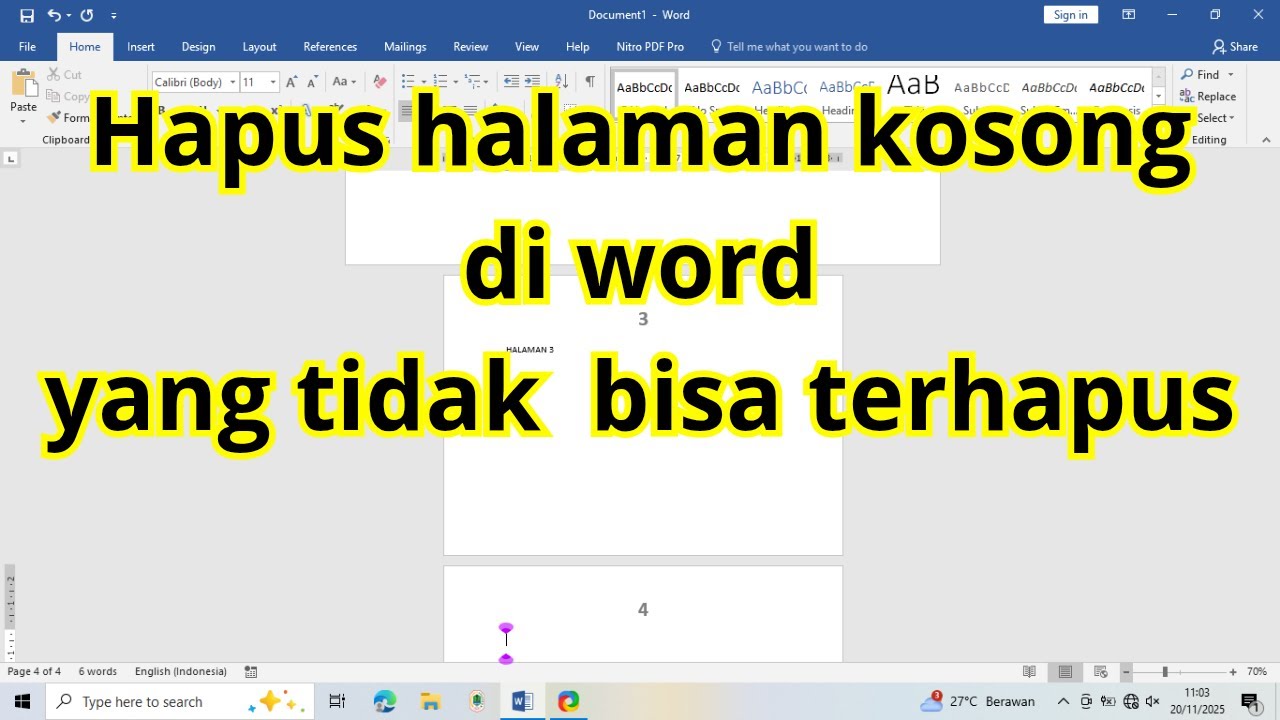Open File Explorer from the taskbar
1280x720 pixels.
tap(431, 701)
